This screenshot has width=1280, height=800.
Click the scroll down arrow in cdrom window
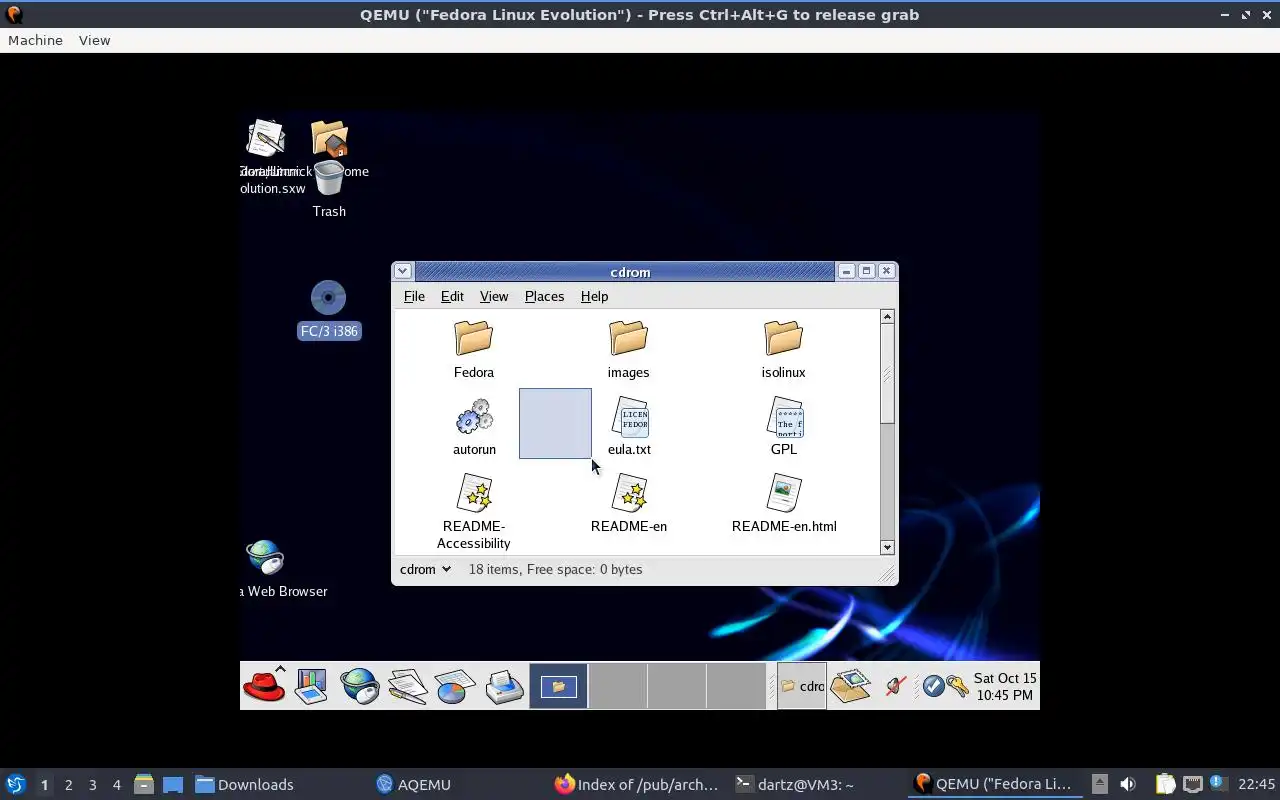tap(887, 547)
